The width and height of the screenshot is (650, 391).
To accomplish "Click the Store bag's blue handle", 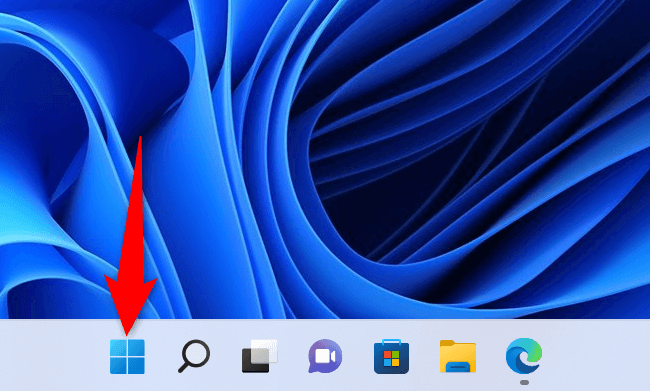I will click(x=391, y=342).
